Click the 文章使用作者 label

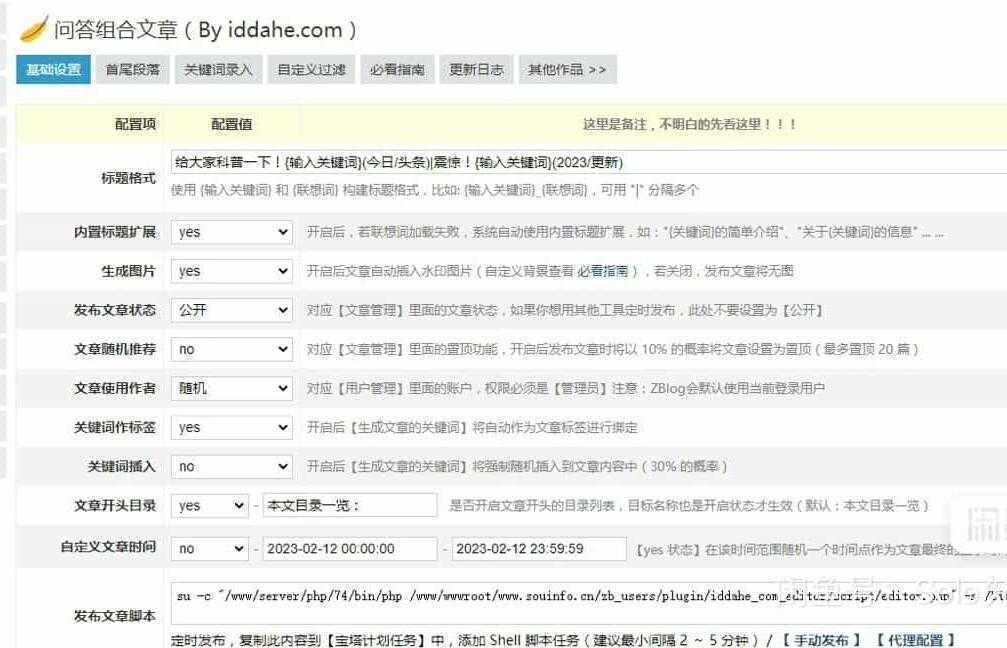(115, 388)
